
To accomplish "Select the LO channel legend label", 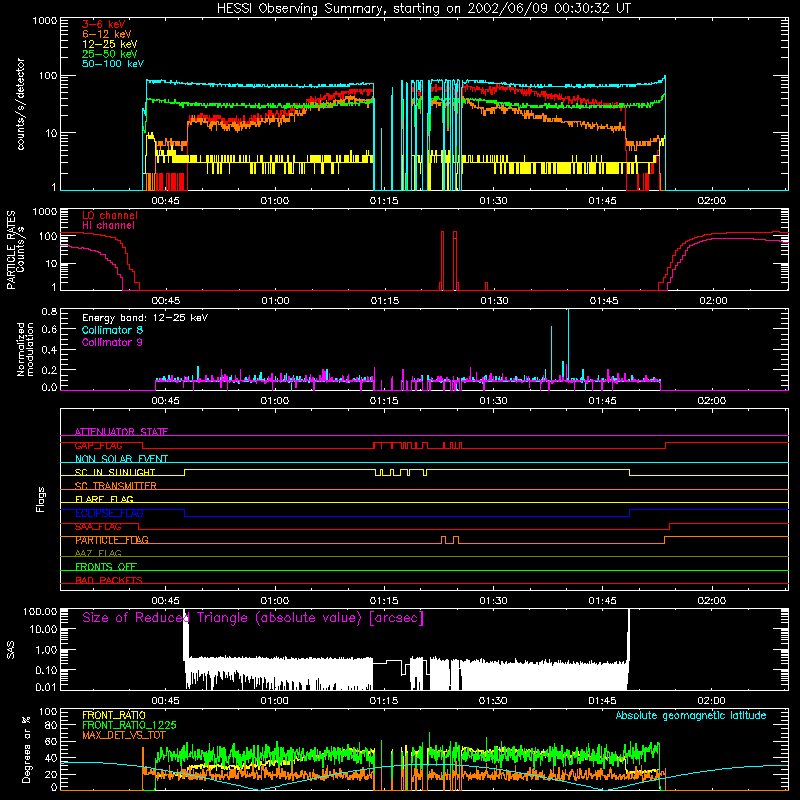I will 110,215.
